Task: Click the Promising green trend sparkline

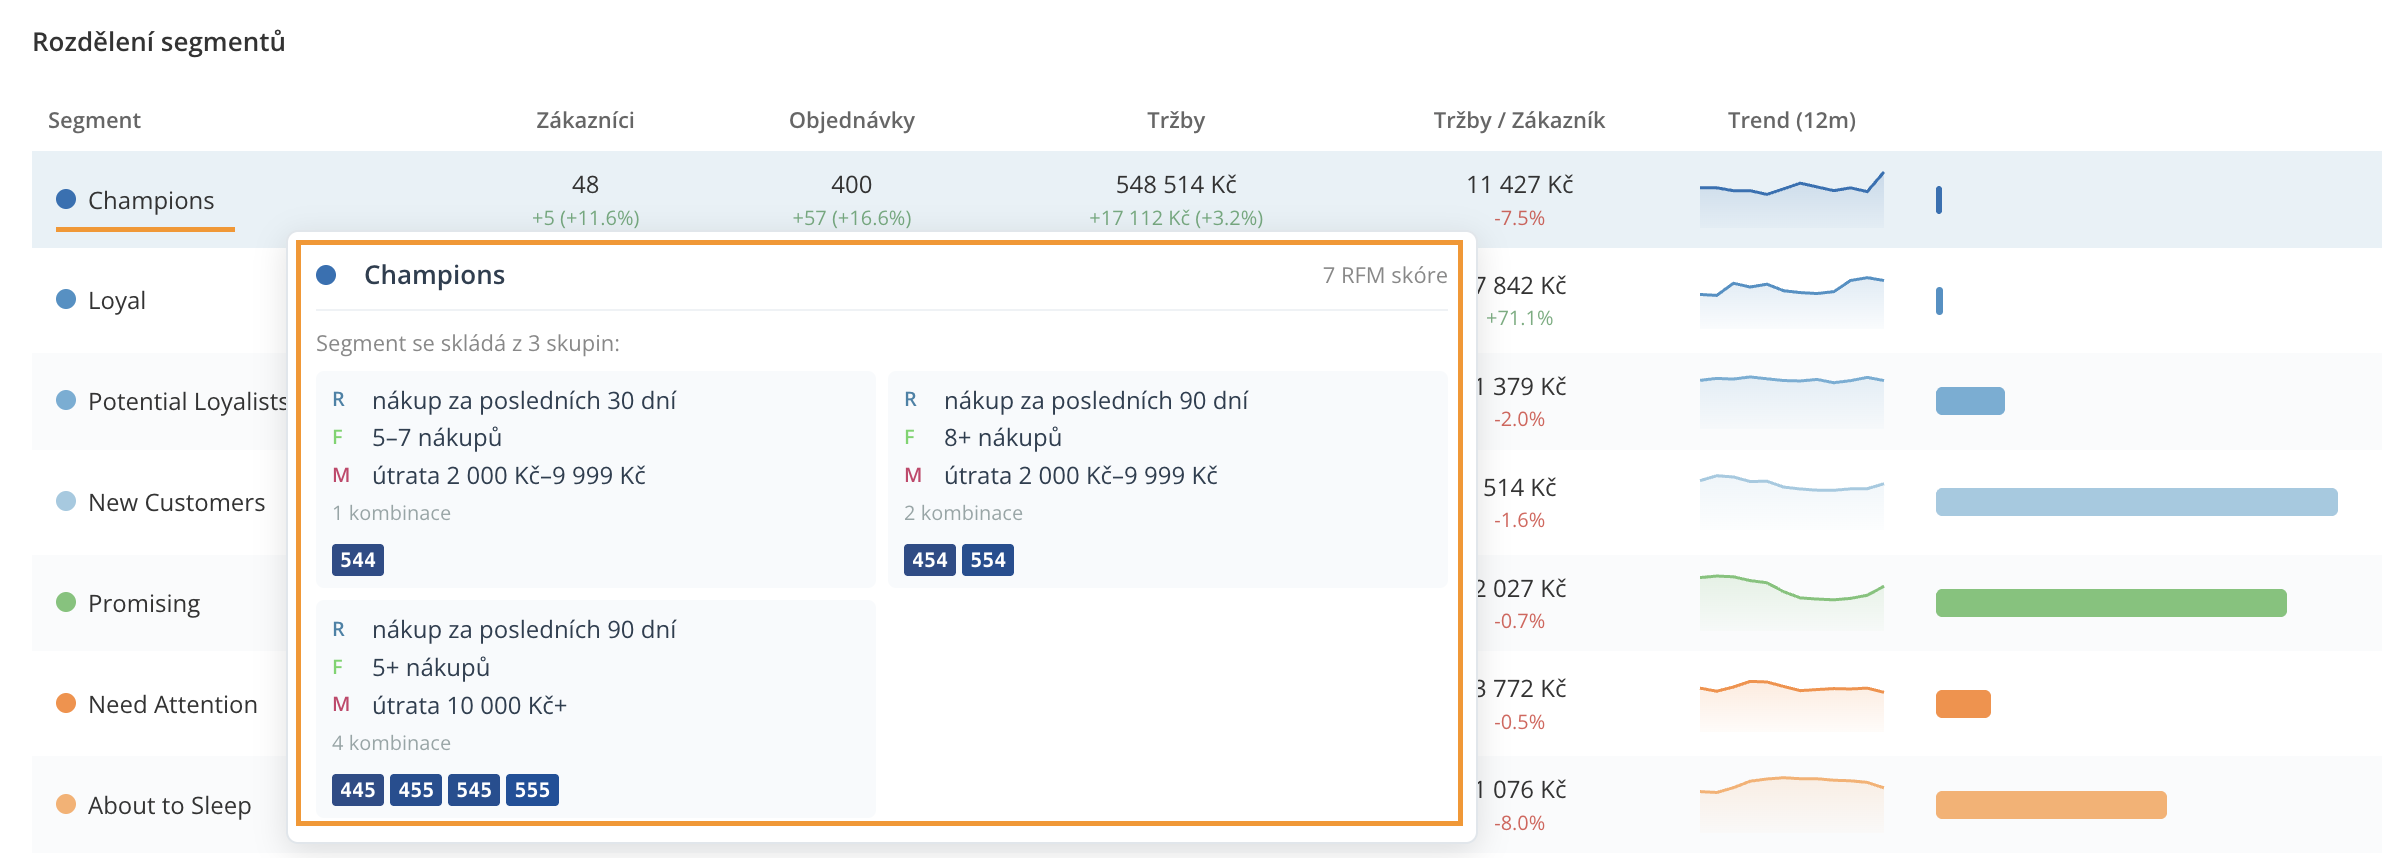Action: click(1792, 602)
